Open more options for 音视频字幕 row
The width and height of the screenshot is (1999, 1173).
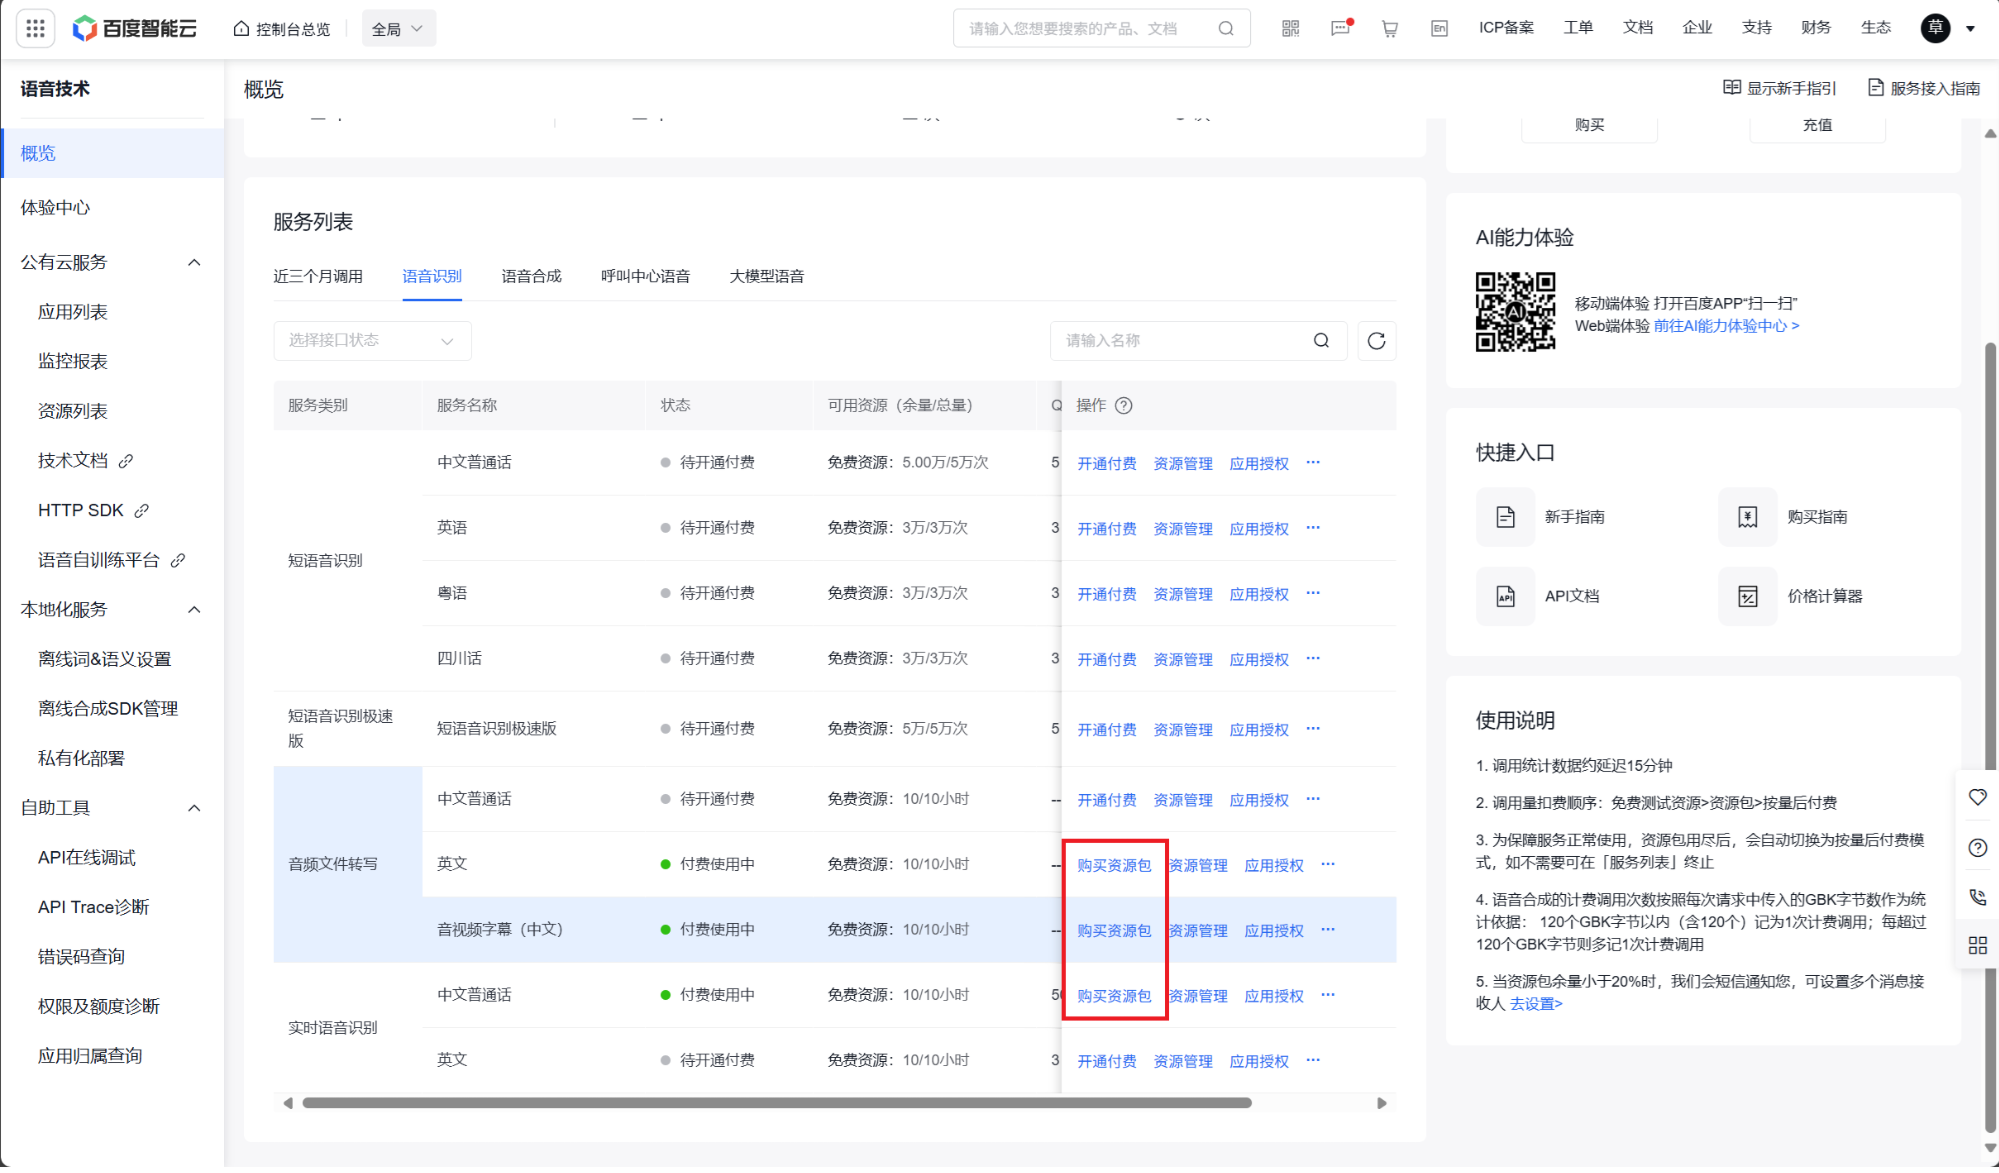click(x=1328, y=931)
